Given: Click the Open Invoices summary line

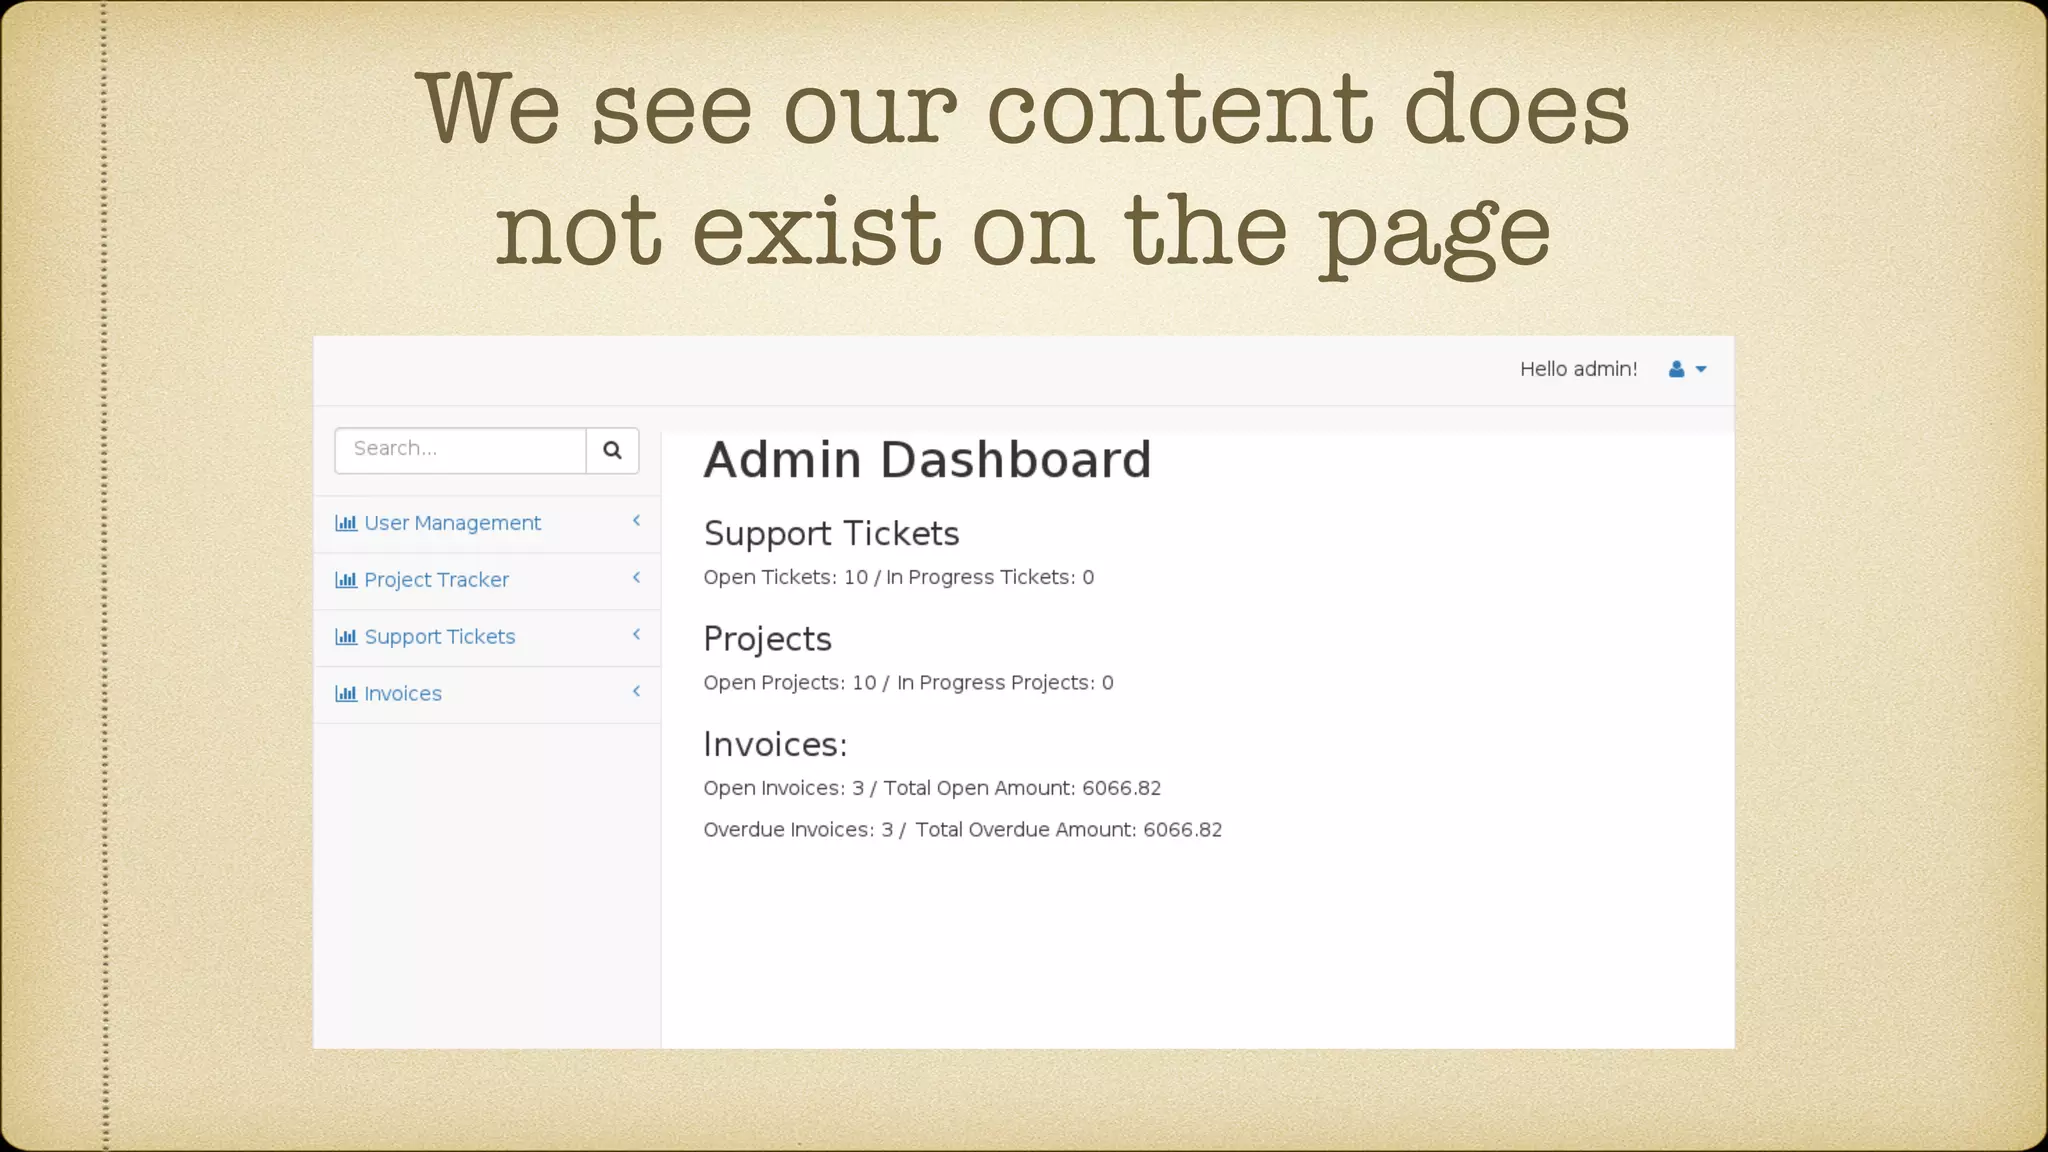Looking at the screenshot, I should tap(931, 788).
